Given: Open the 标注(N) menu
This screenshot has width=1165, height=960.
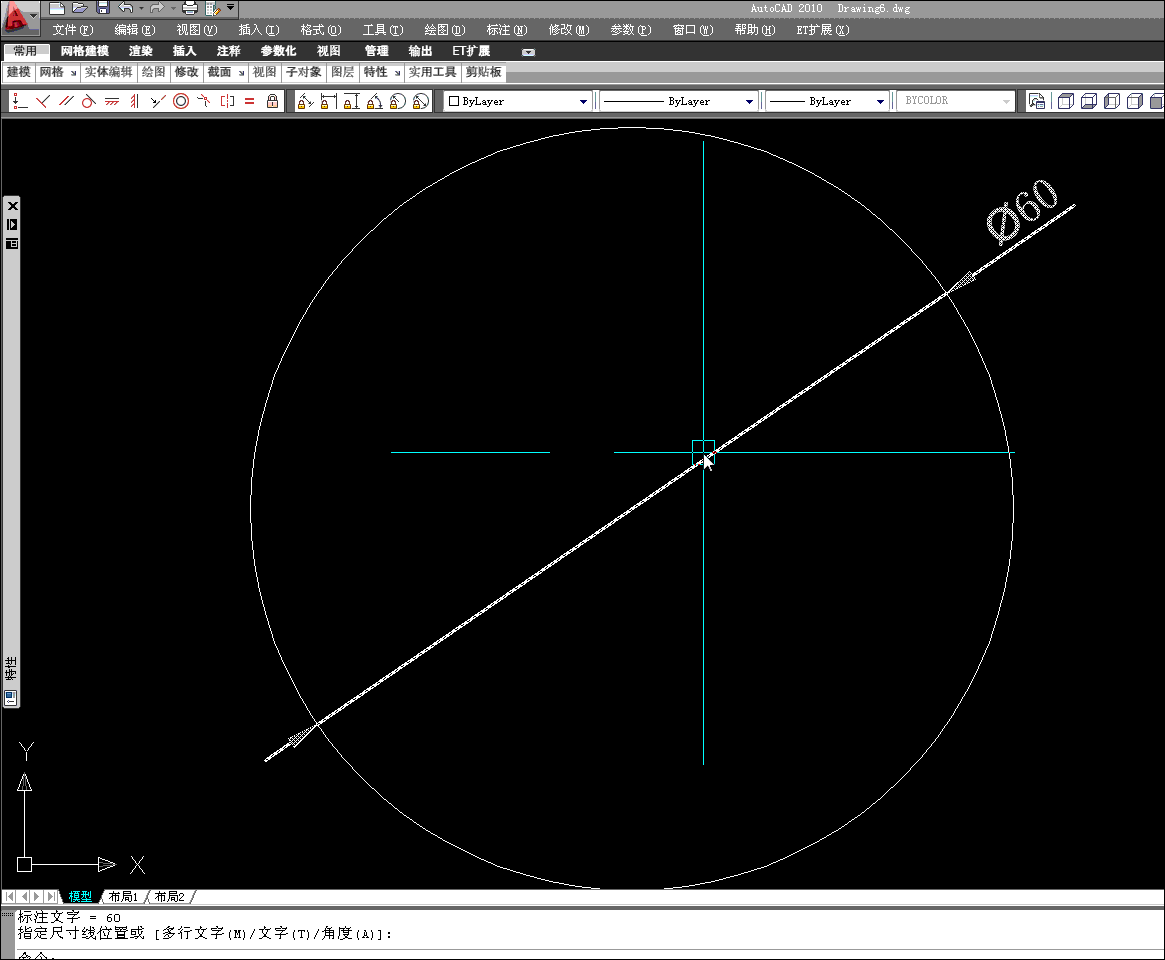Looking at the screenshot, I should 507,30.
